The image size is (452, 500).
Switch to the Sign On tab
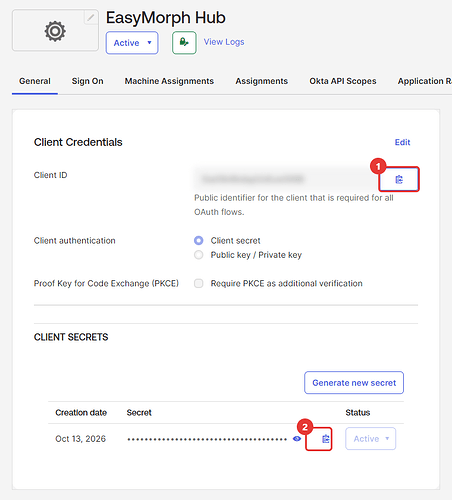point(88,81)
